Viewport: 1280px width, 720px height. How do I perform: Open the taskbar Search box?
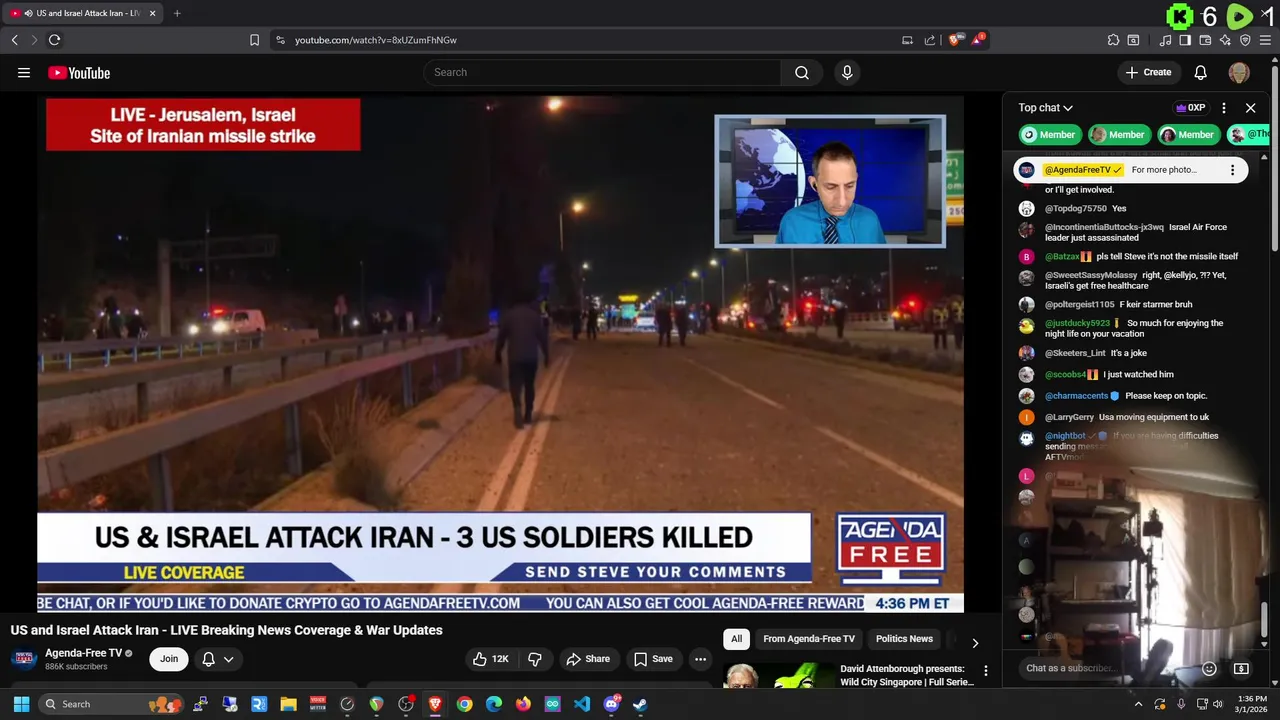(x=110, y=704)
